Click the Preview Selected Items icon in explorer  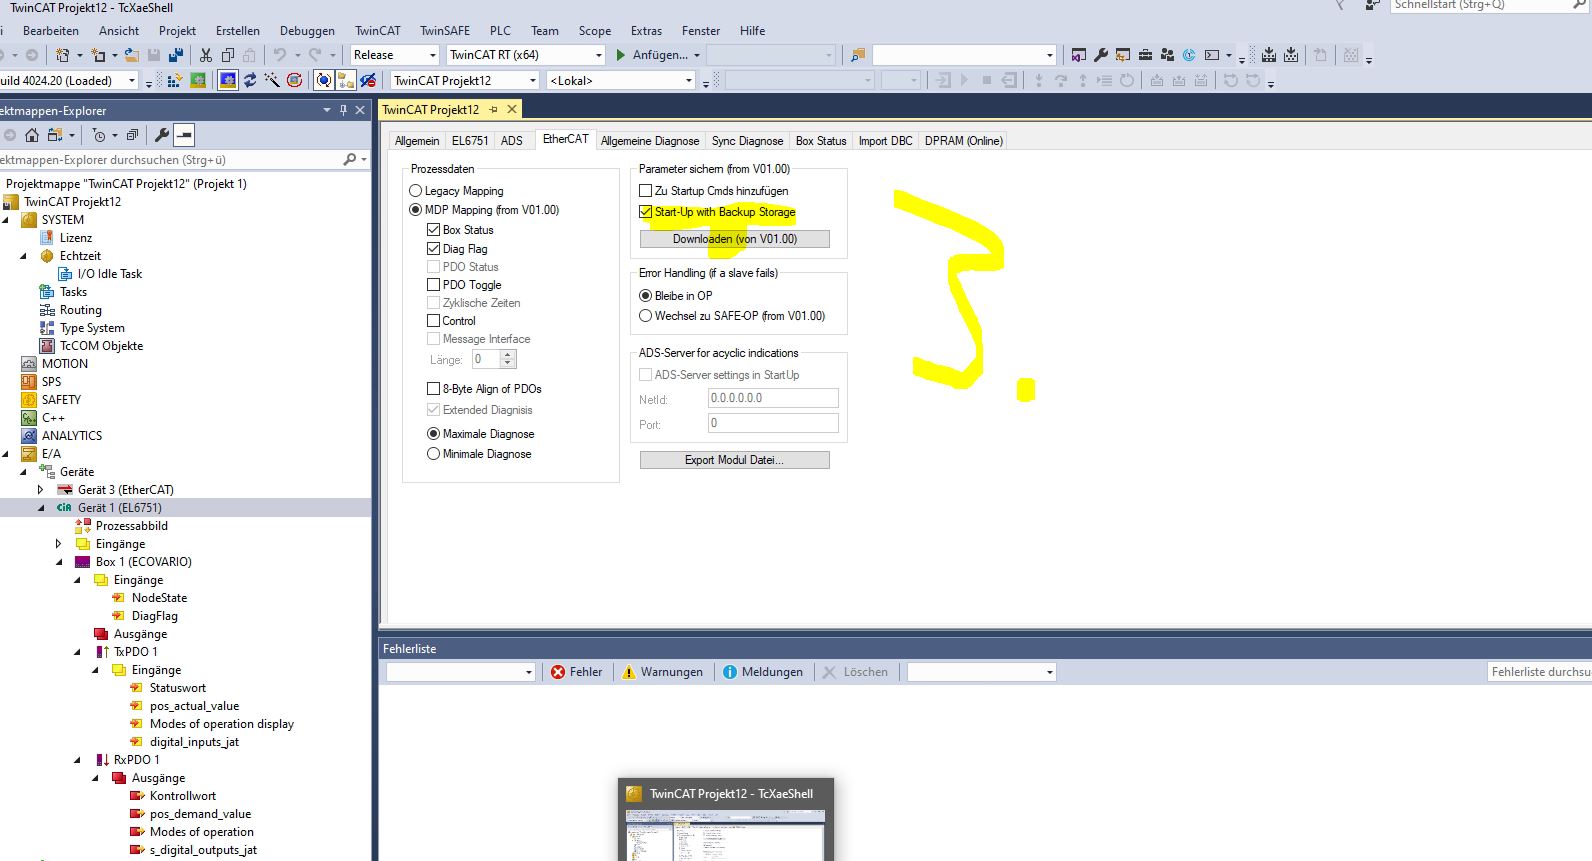[x=184, y=135]
